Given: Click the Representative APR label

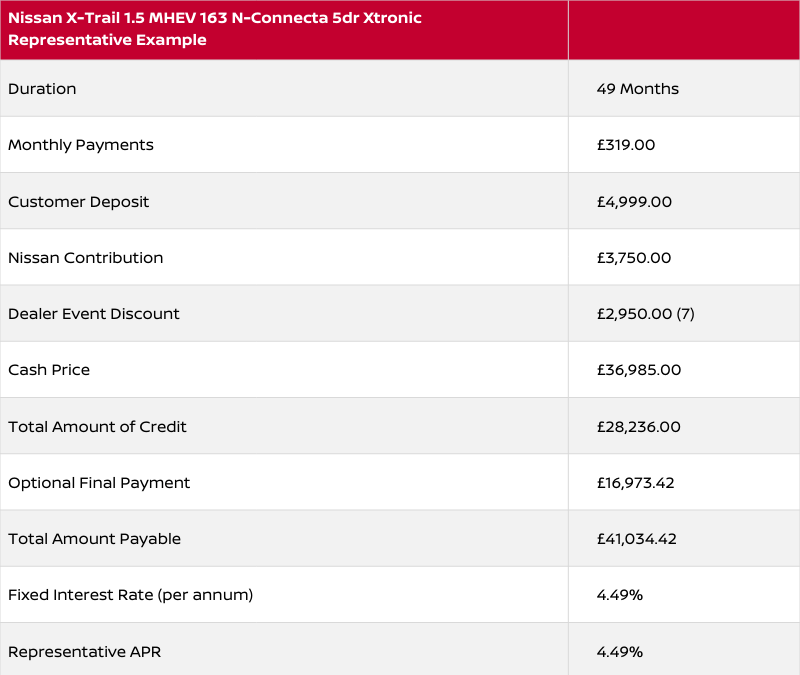Looking at the screenshot, I should [x=84, y=652].
